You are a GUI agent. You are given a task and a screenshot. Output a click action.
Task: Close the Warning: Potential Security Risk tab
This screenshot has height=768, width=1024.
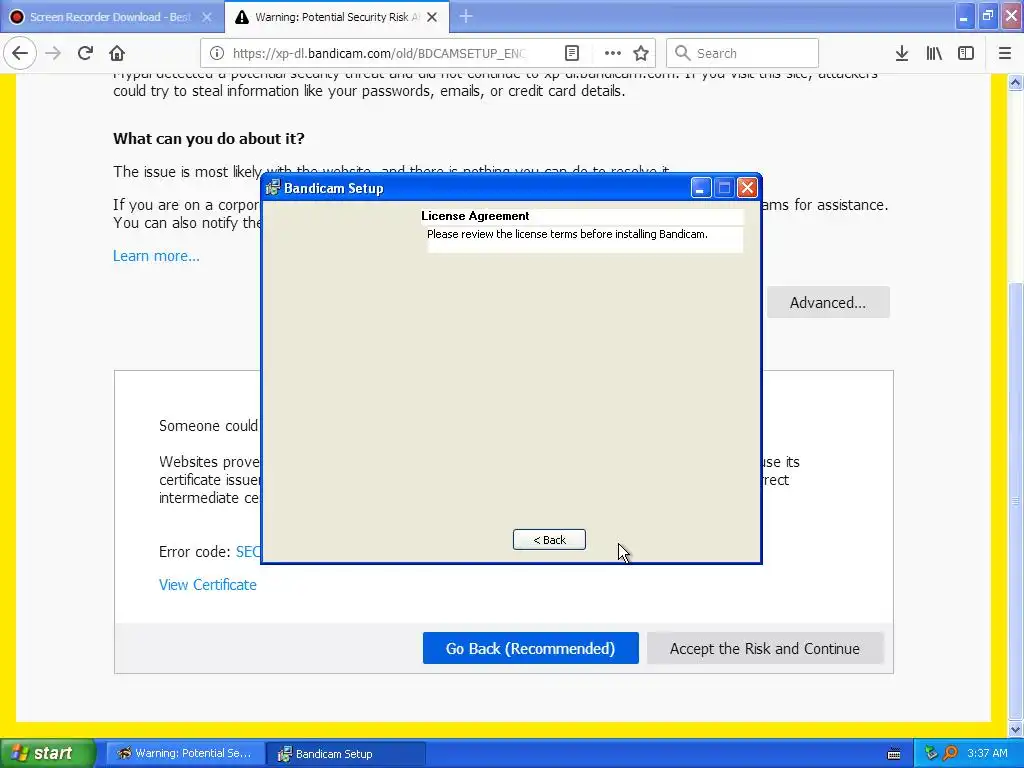pyautogui.click(x=432, y=17)
